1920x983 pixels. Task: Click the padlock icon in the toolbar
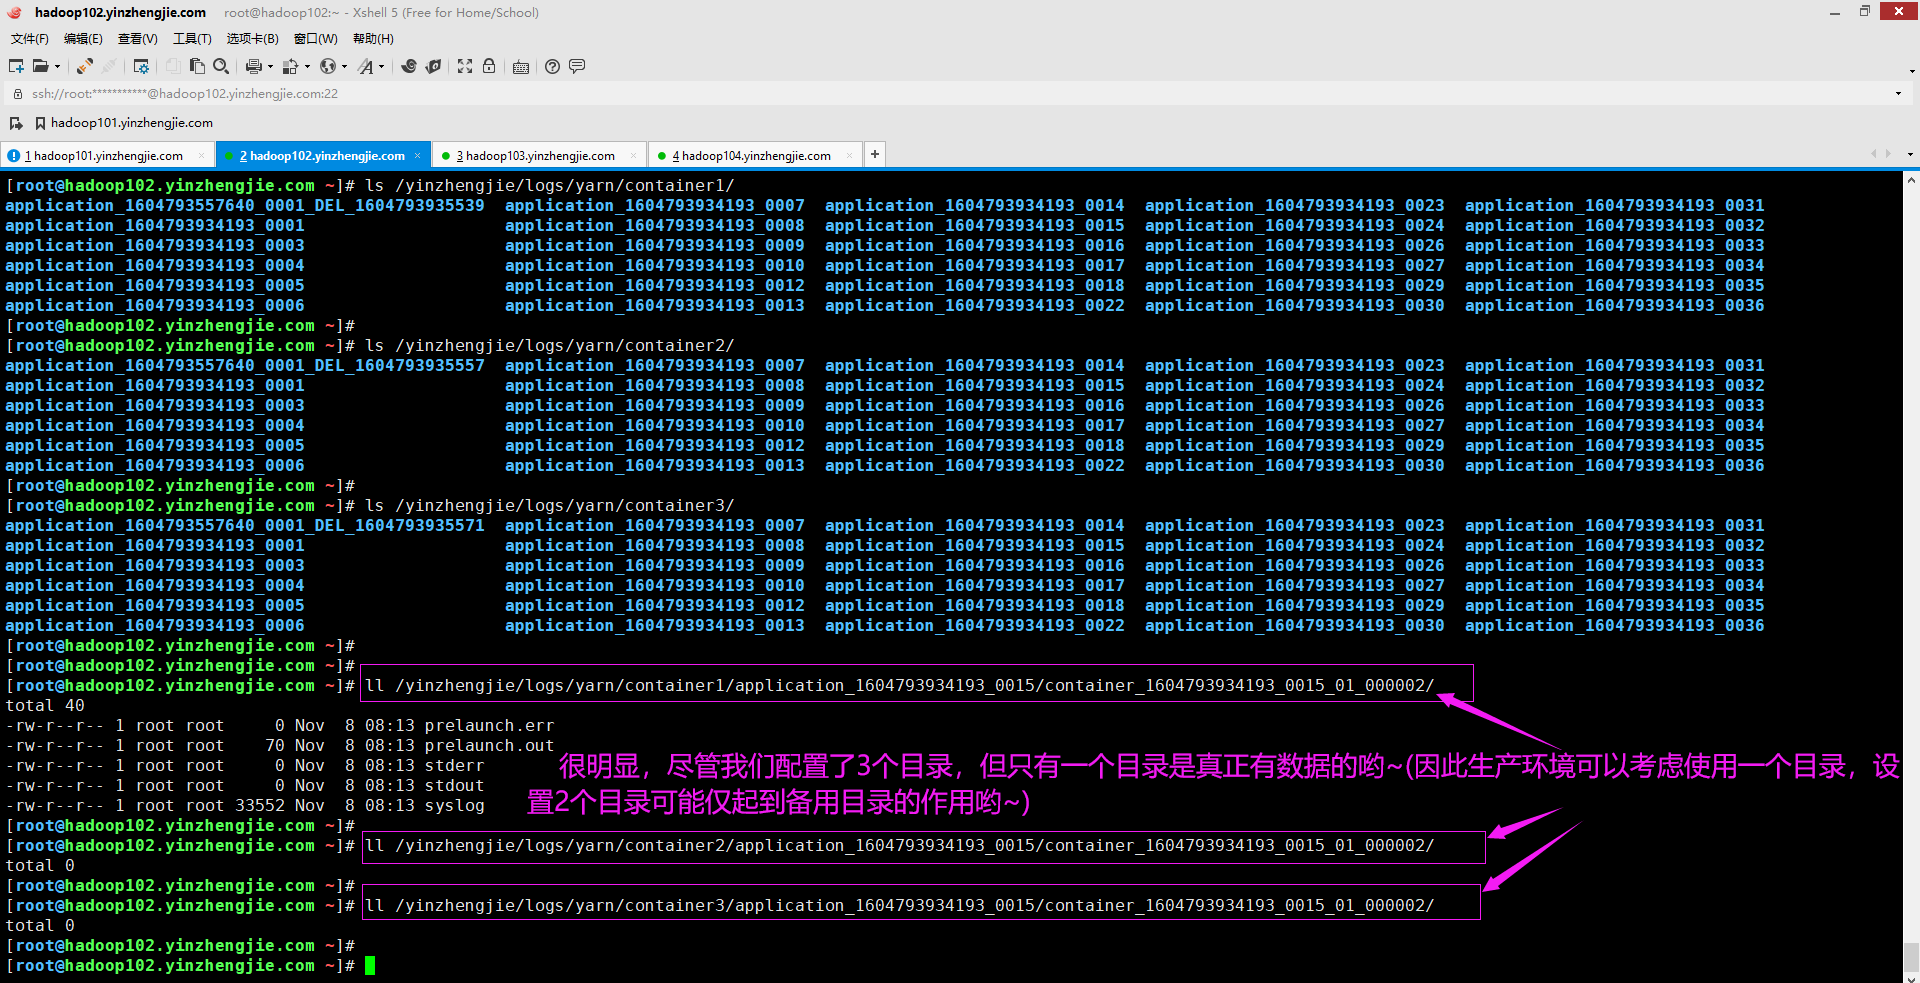(489, 66)
